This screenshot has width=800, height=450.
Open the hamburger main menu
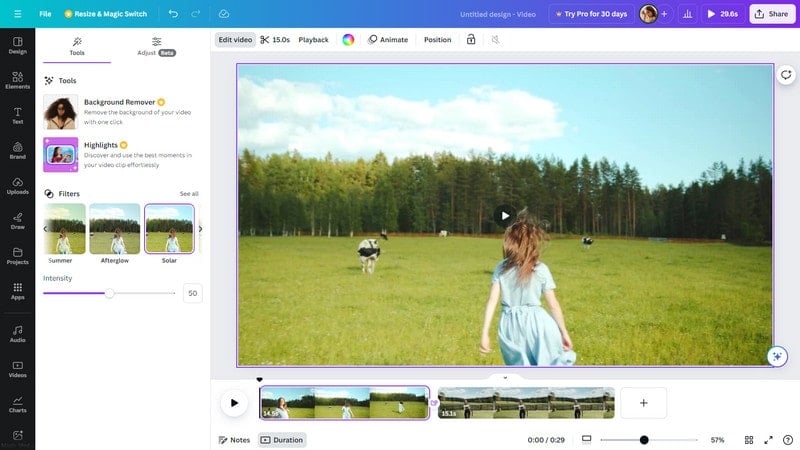[x=18, y=14]
